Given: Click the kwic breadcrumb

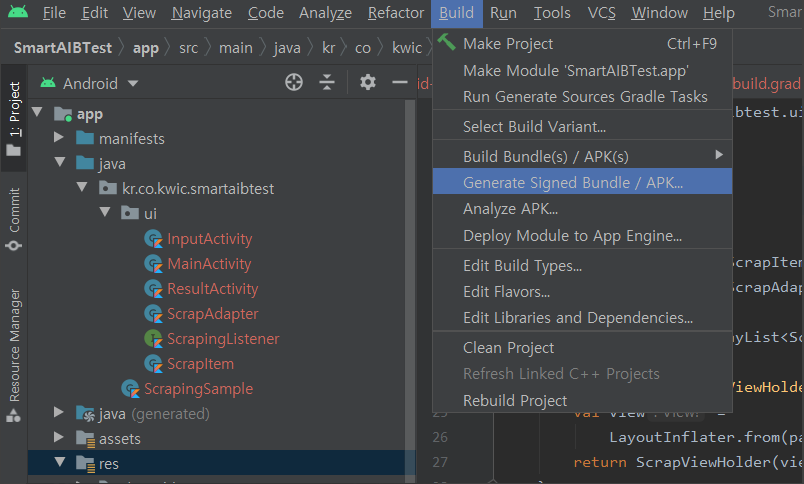Looking at the screenshot, I should [x=407, y=48].
